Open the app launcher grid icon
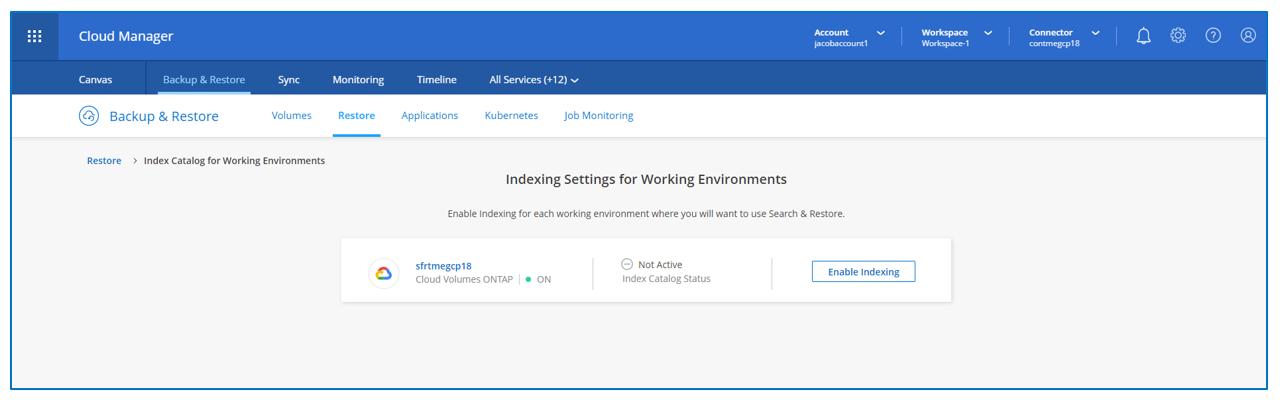 (x=34, y=36)
